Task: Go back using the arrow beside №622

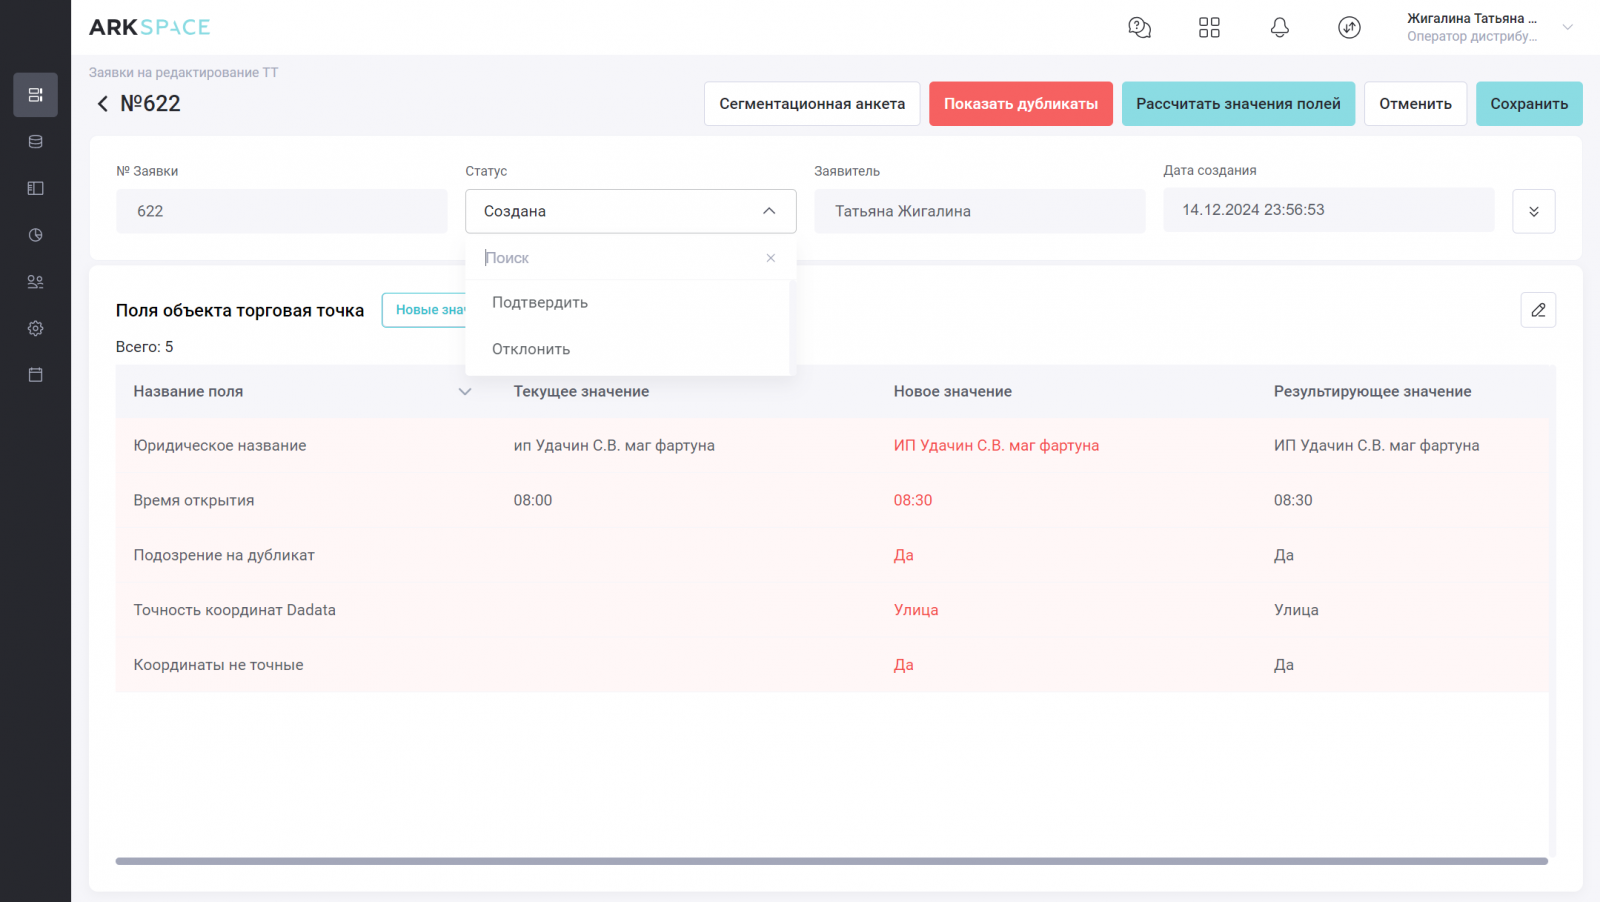Action: (x=102, y=104)
